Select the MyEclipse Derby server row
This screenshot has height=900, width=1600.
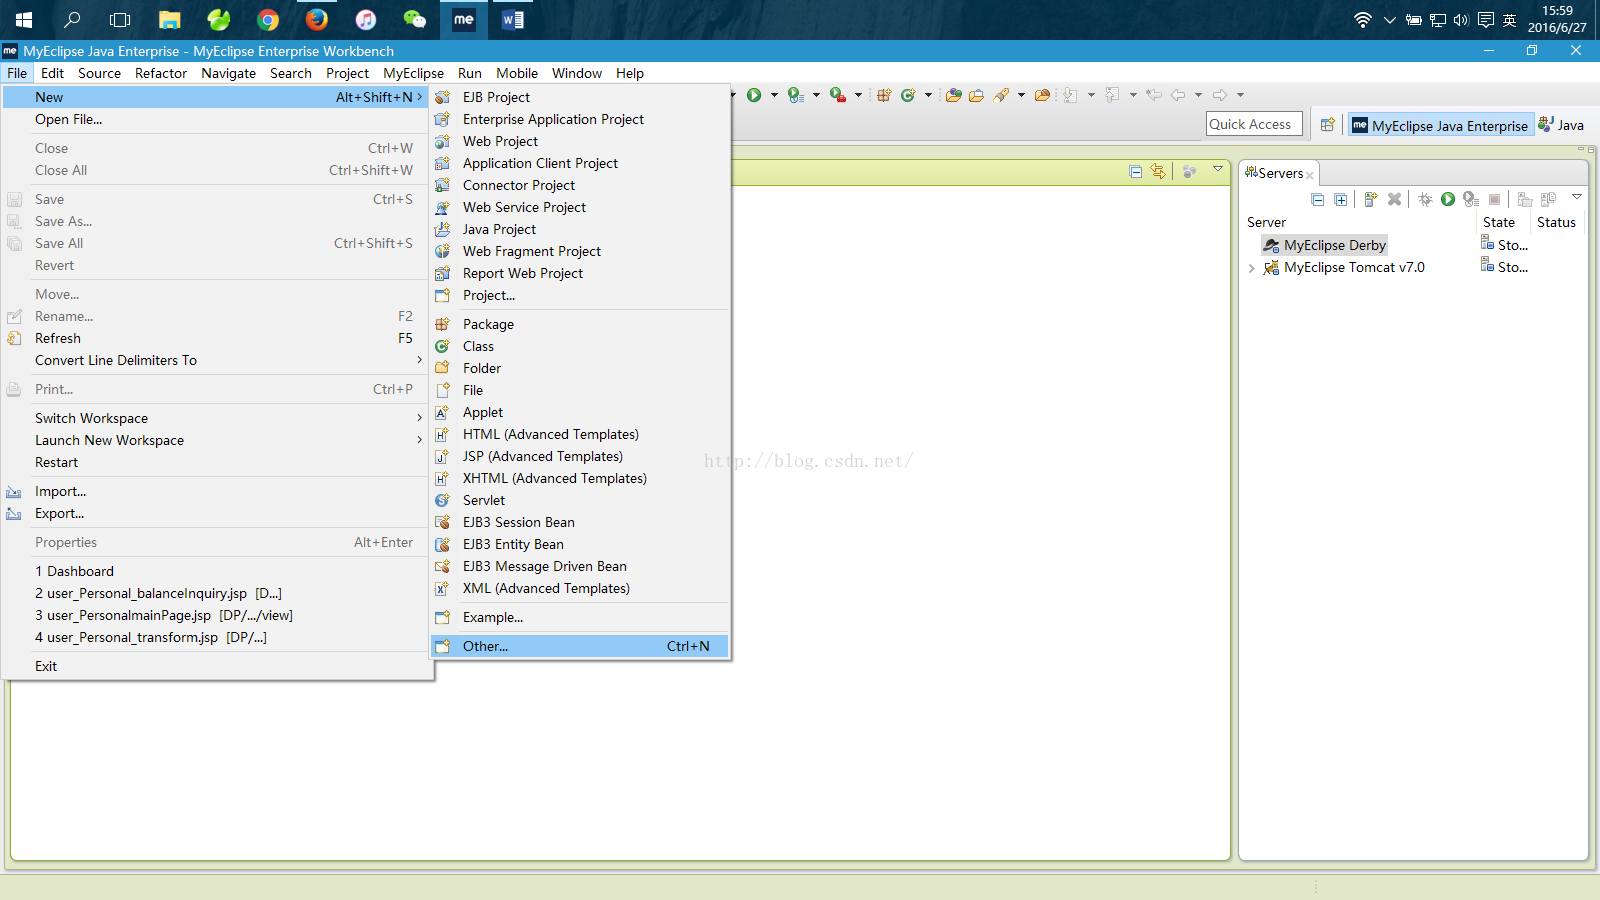[1324, 245]
